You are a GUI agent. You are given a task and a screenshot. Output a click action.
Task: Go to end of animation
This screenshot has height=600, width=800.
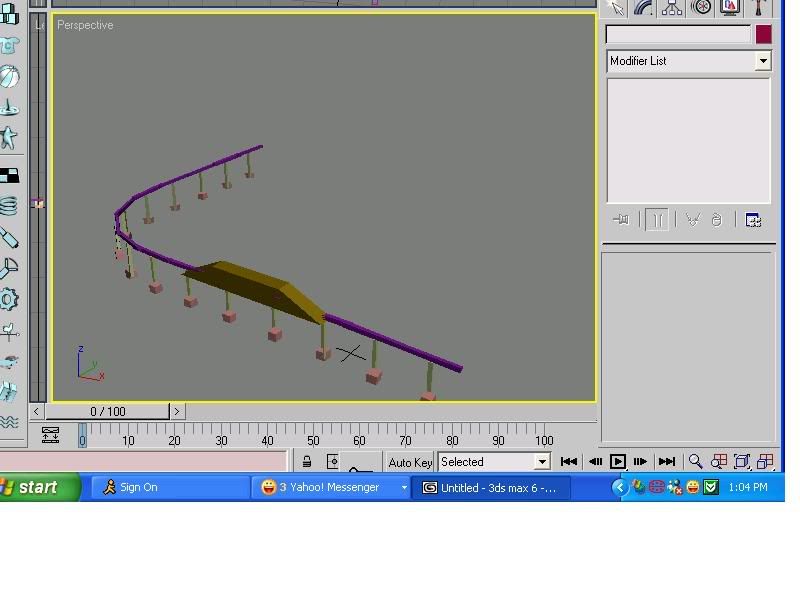click(x=666, y=462)
